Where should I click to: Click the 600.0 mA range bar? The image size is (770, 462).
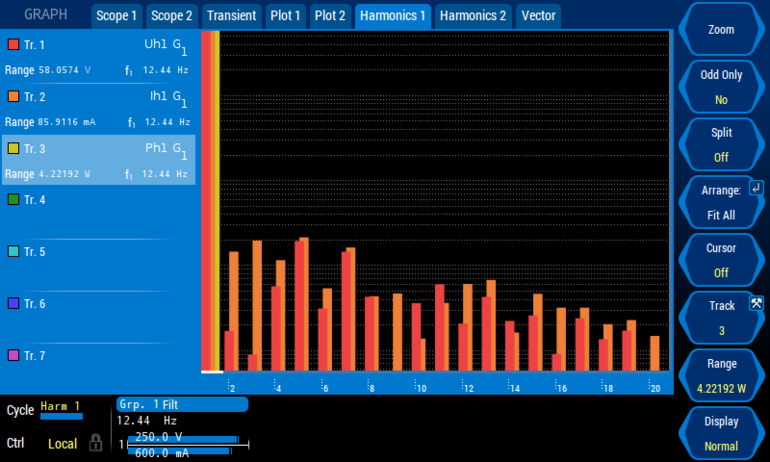(x=179, y=452)
